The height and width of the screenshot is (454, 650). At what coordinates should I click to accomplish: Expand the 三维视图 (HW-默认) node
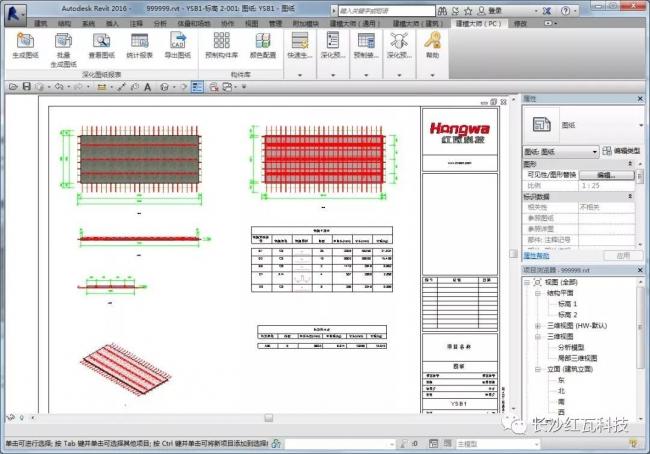[x=538, y=325]
